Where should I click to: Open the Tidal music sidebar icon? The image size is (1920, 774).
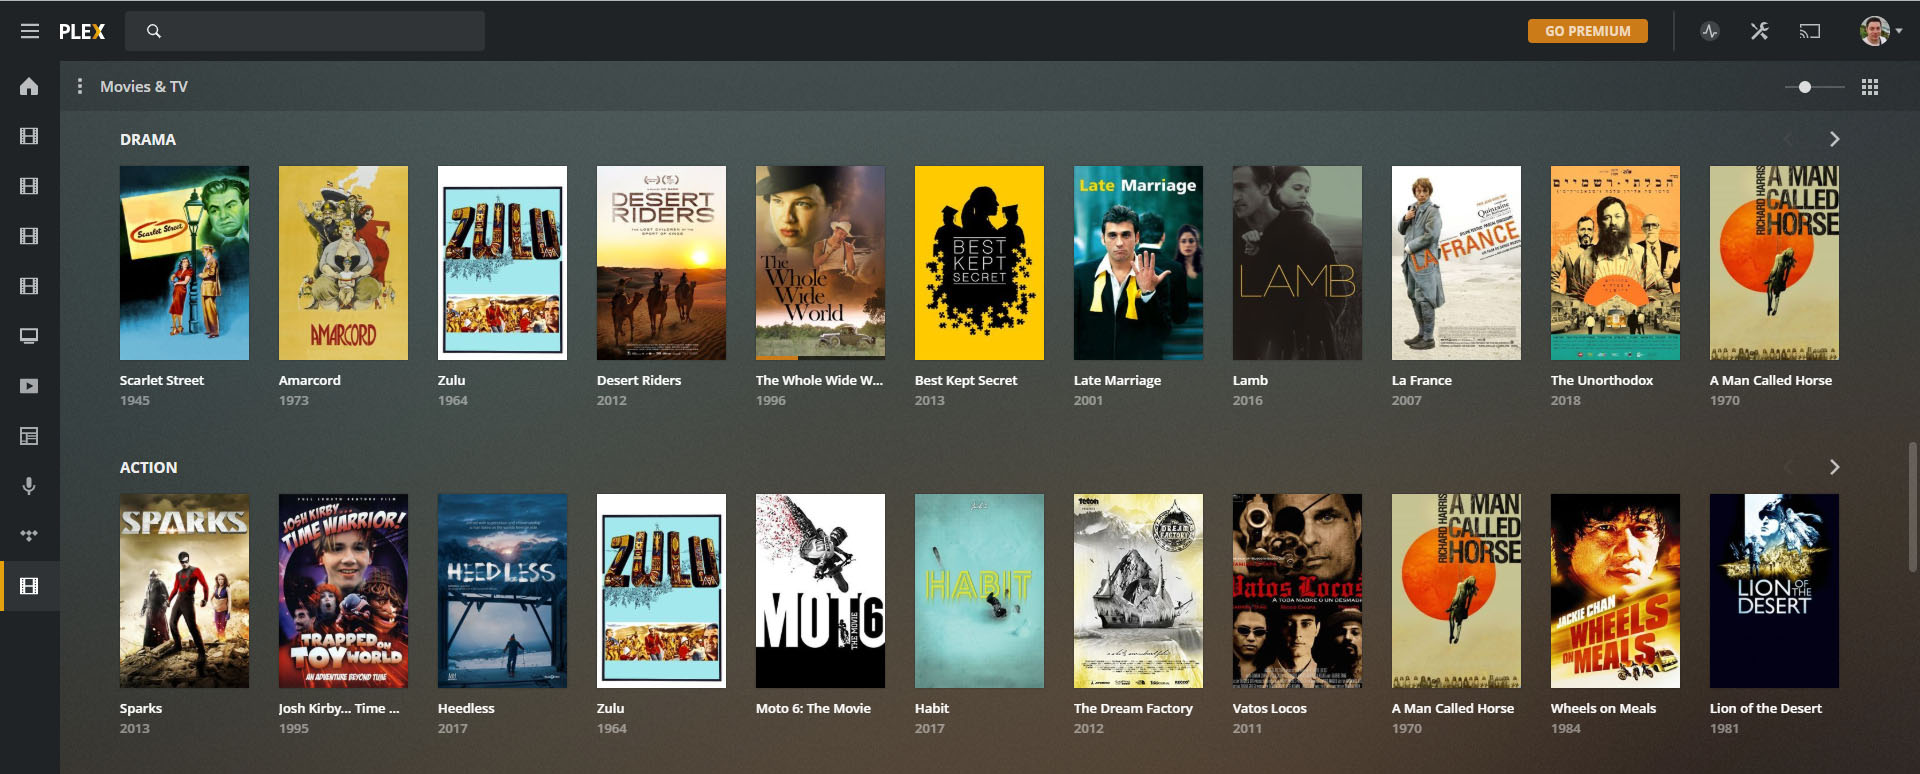click(x=29, y=536)
